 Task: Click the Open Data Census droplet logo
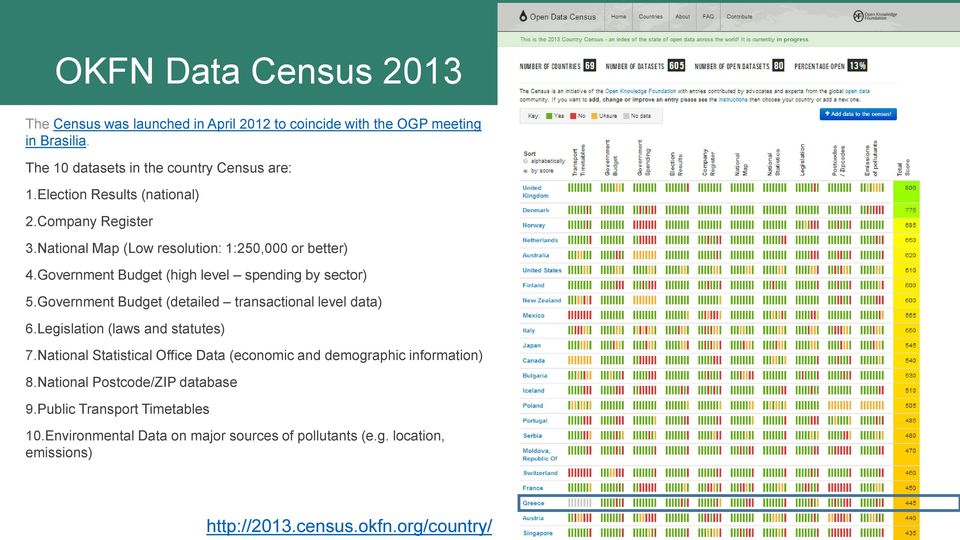pos(523,16)
